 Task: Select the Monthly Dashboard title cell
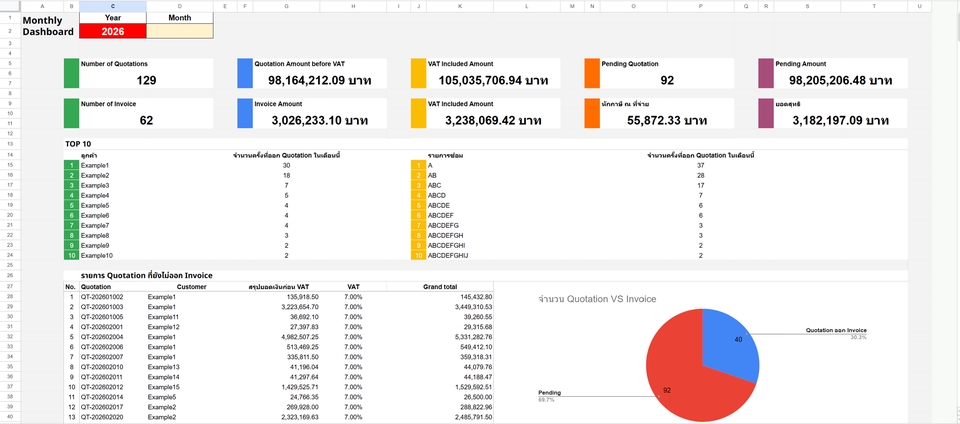click(48, 26)
